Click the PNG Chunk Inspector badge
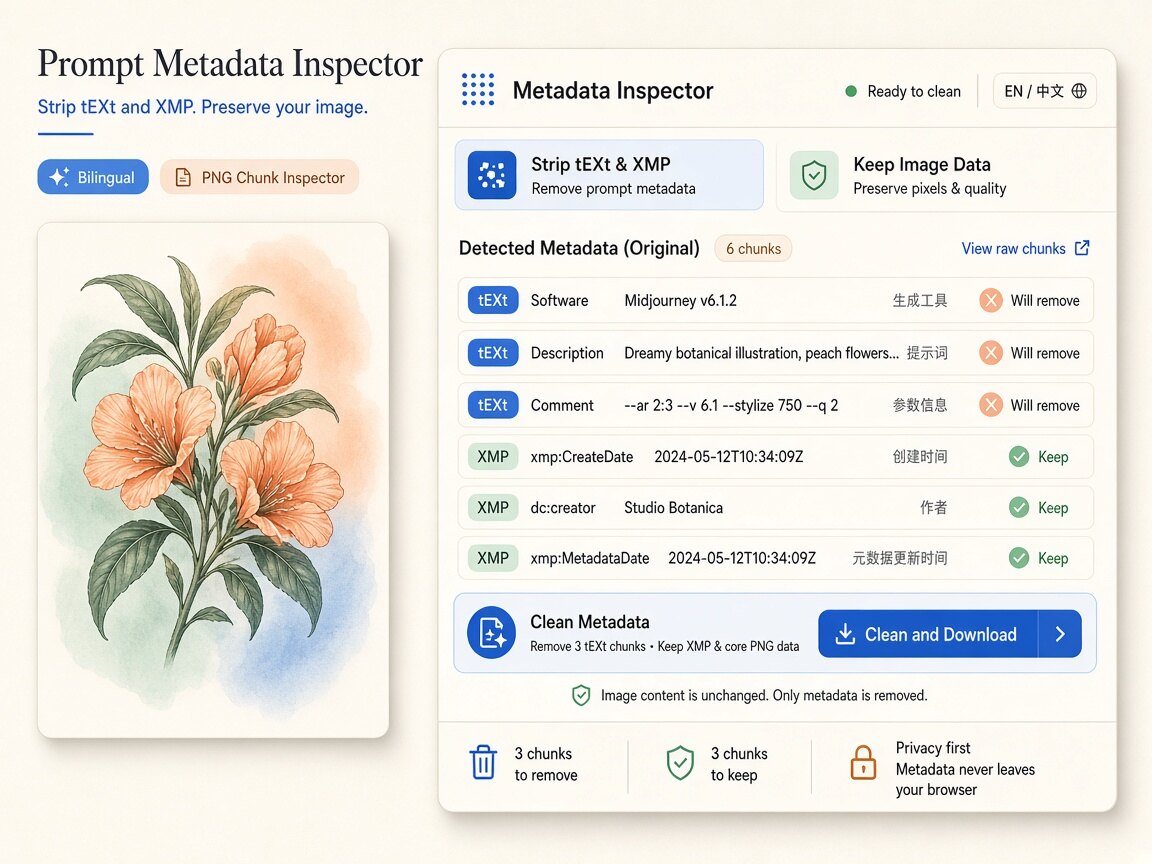This screenshot has height=864, width=1152. click(259, 177)
